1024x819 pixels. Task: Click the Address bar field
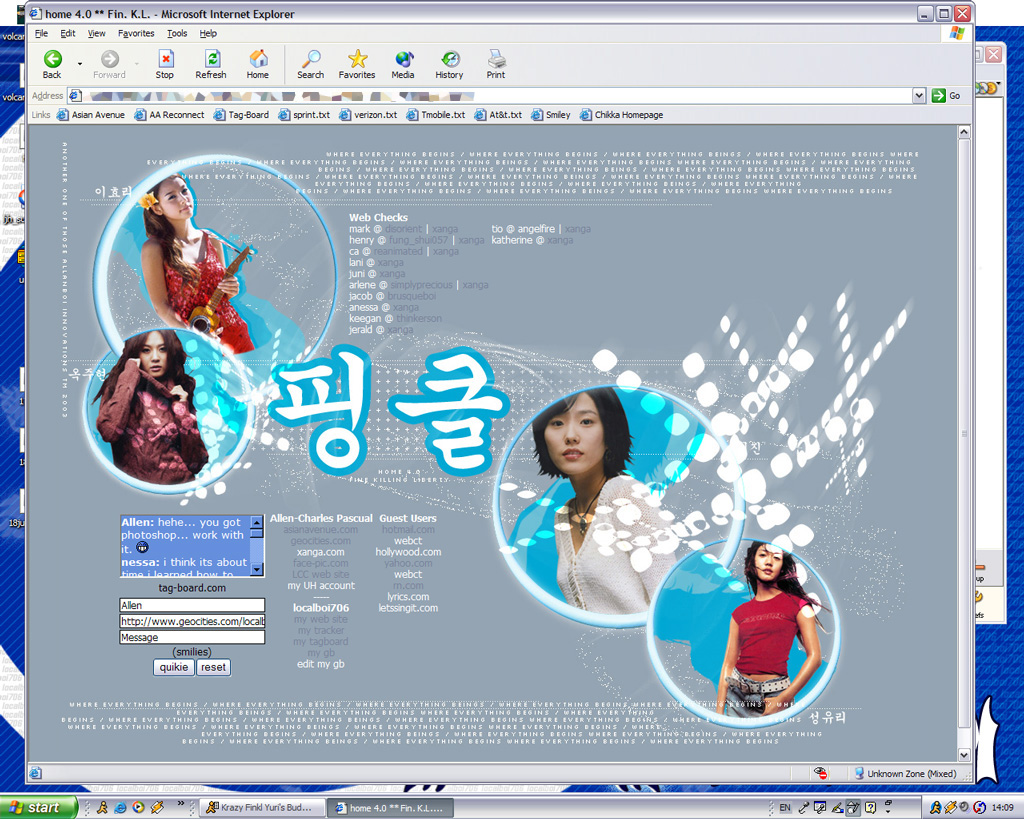[x=490, y=95]
